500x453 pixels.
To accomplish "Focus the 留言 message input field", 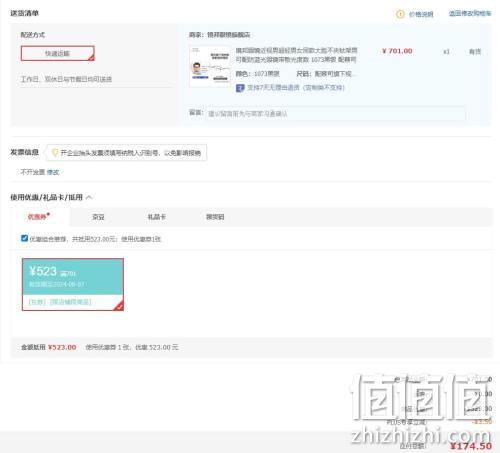I will 335,114.
